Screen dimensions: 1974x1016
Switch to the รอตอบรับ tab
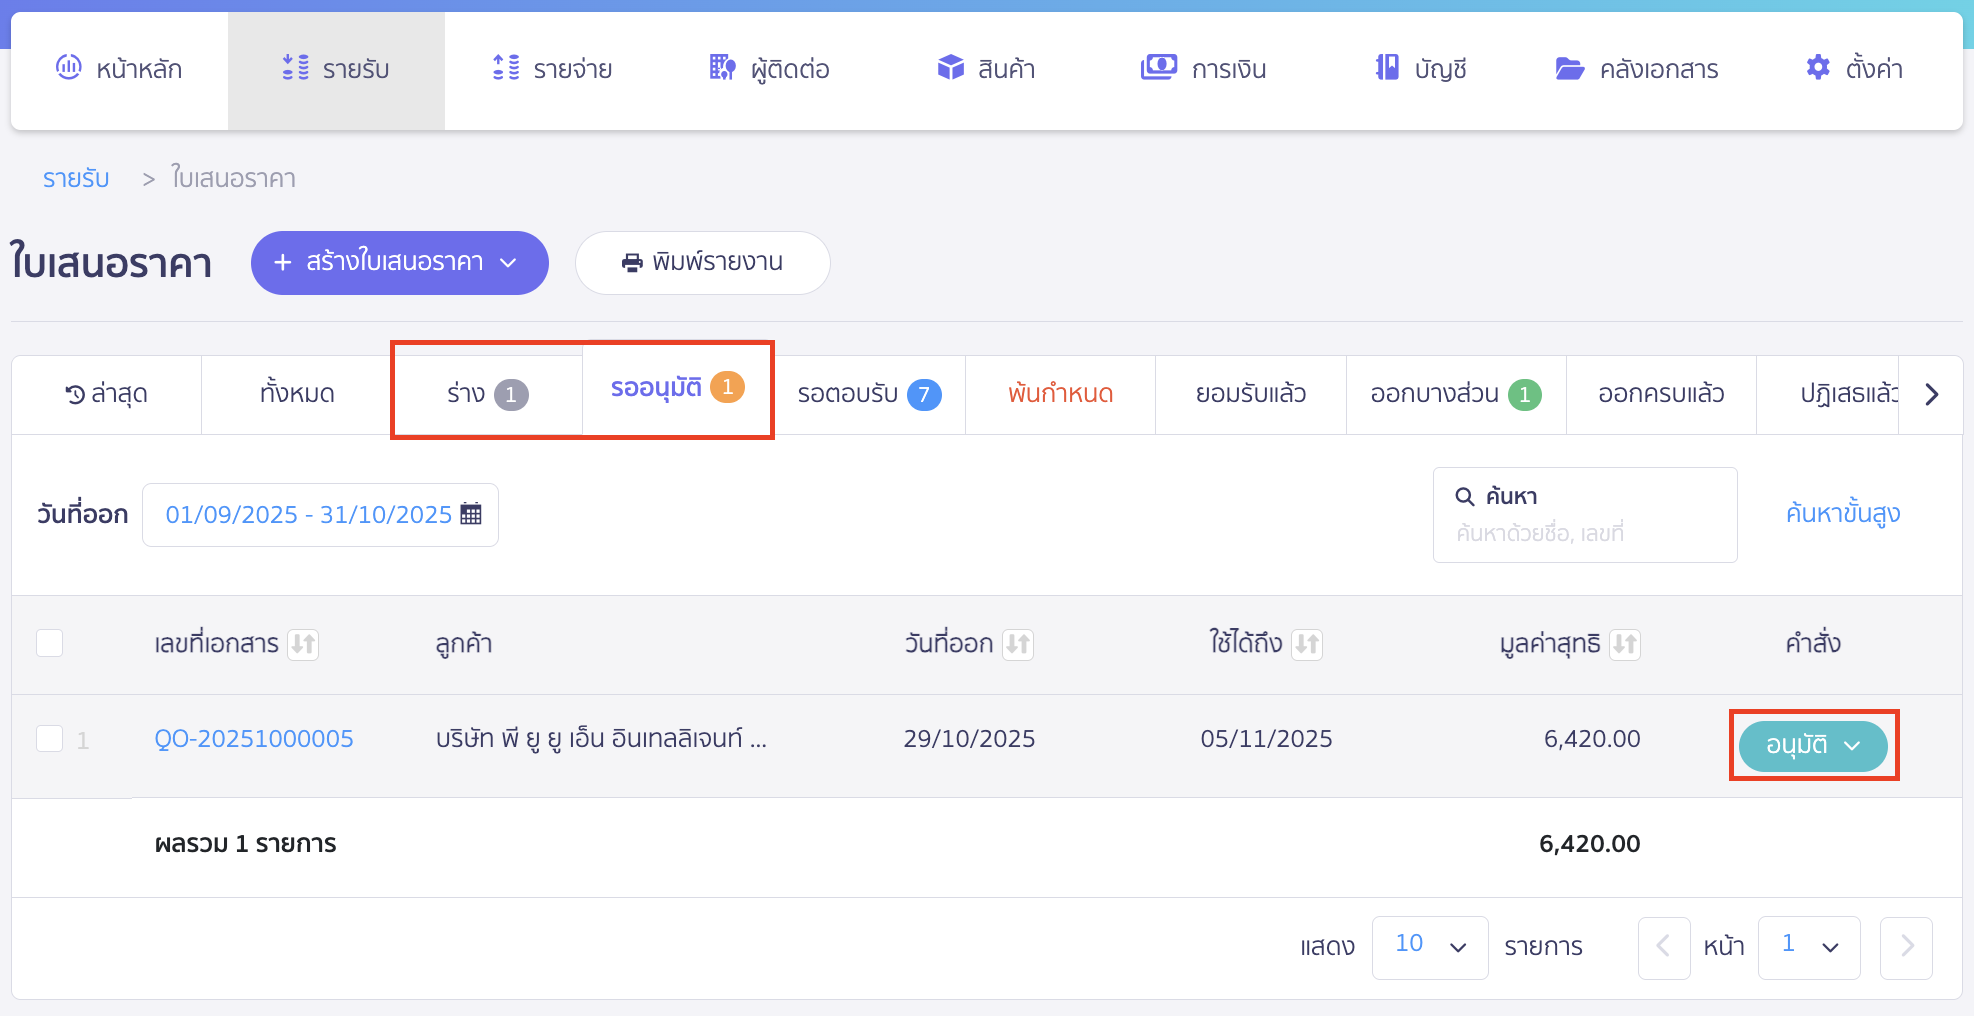tap(868, 394)
